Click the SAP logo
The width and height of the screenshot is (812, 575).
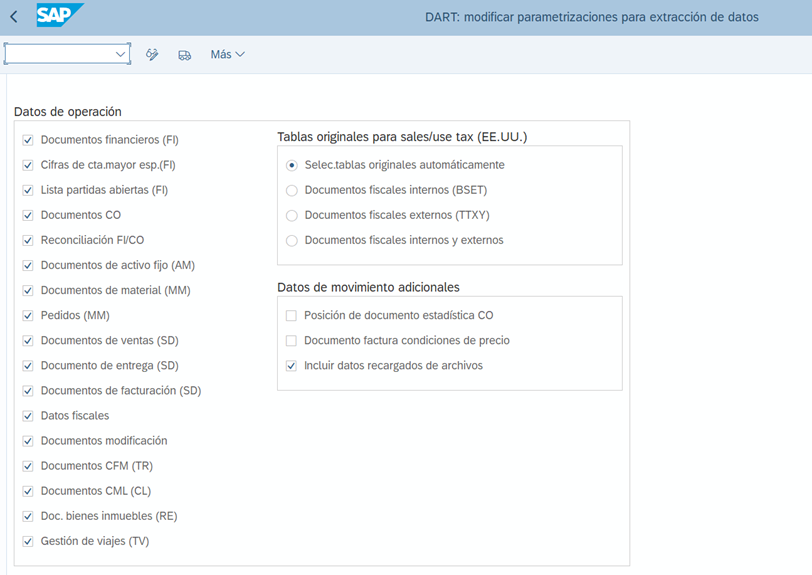point(59,16)
